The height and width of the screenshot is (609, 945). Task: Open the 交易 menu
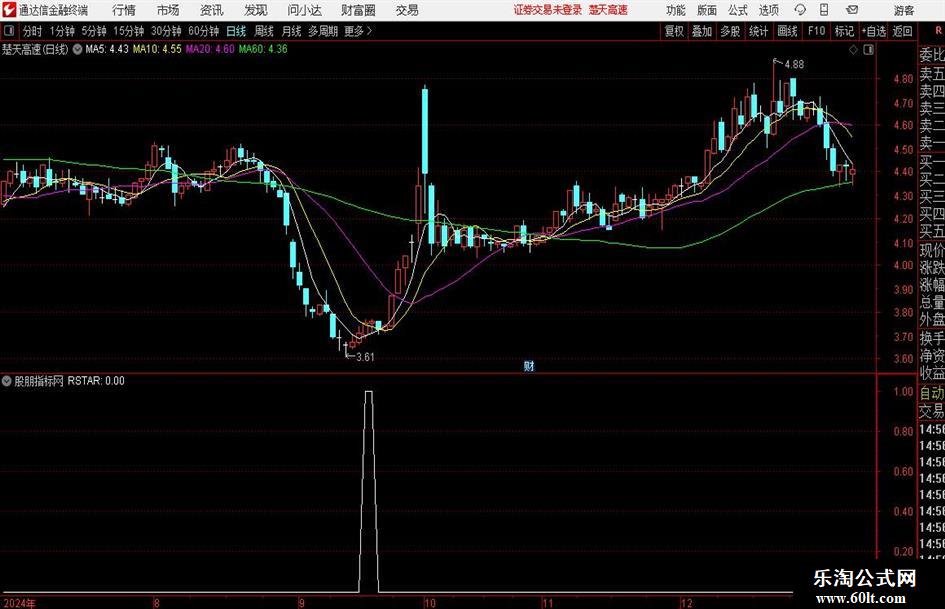click(407, 10)
